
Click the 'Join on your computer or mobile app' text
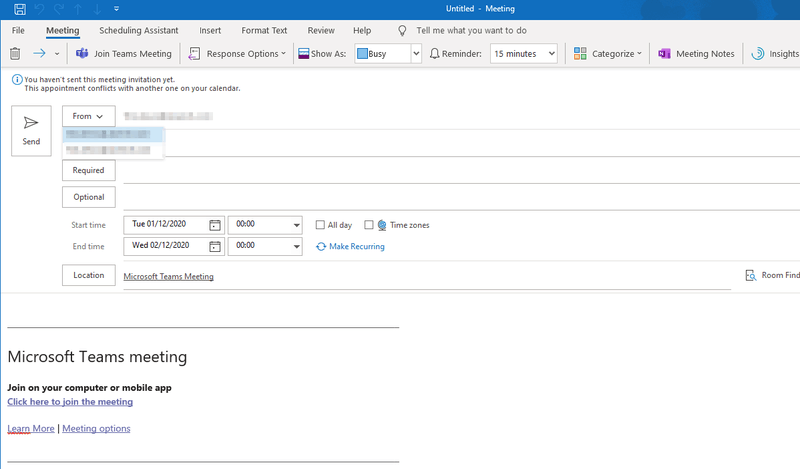(x=89, y=387)
